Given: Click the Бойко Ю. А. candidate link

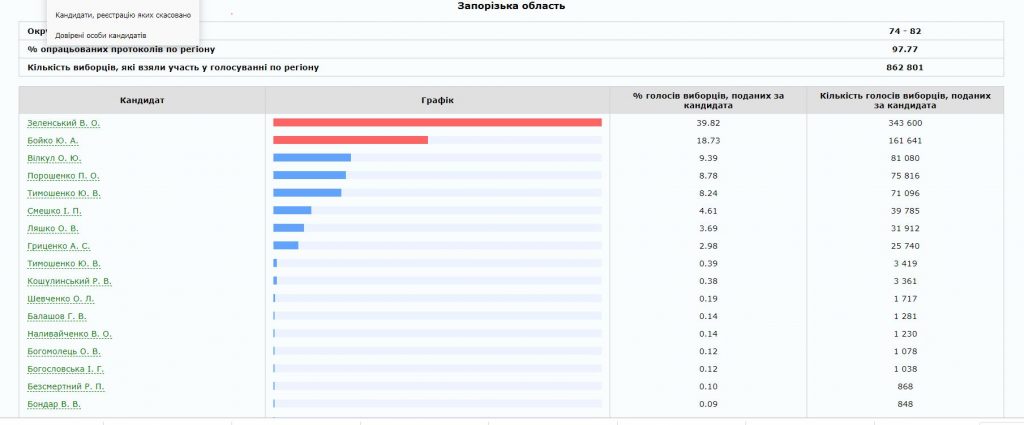Looking at the screenshot, I should (53, 141).
